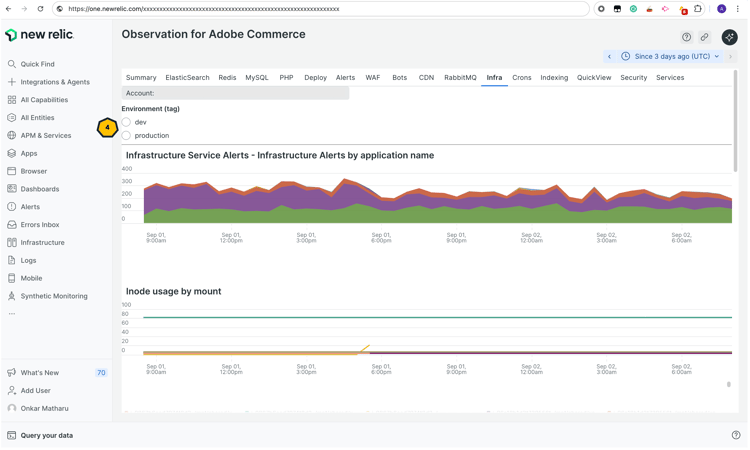Select the dev environment radio button
750x450 pixels.
[126, 122]
